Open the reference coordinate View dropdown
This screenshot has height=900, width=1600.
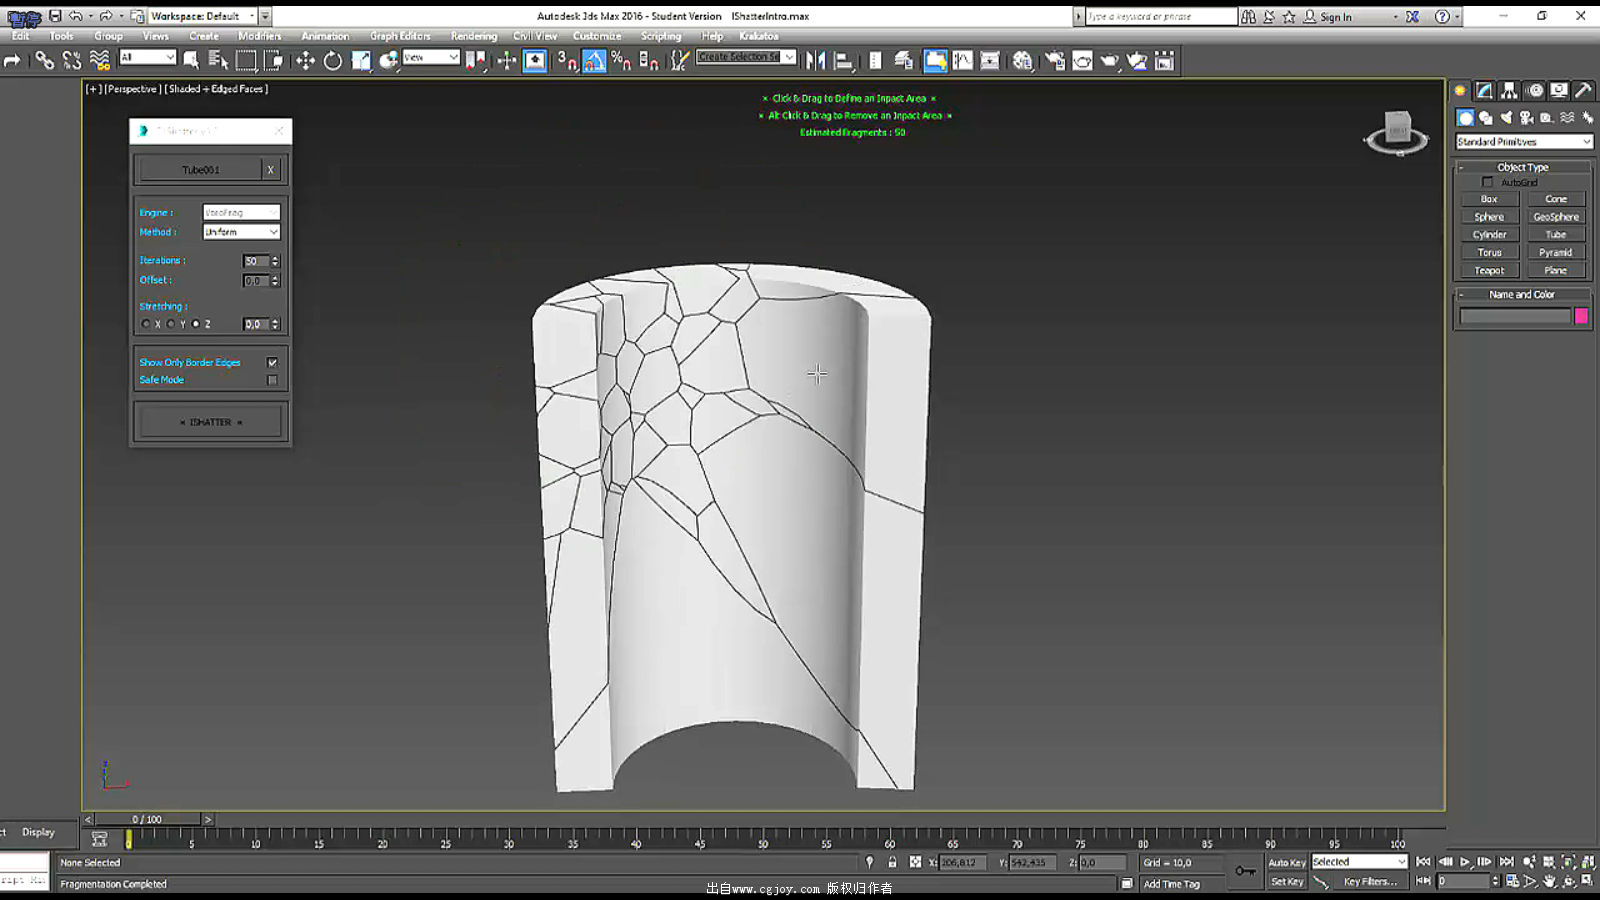point(430,58)
